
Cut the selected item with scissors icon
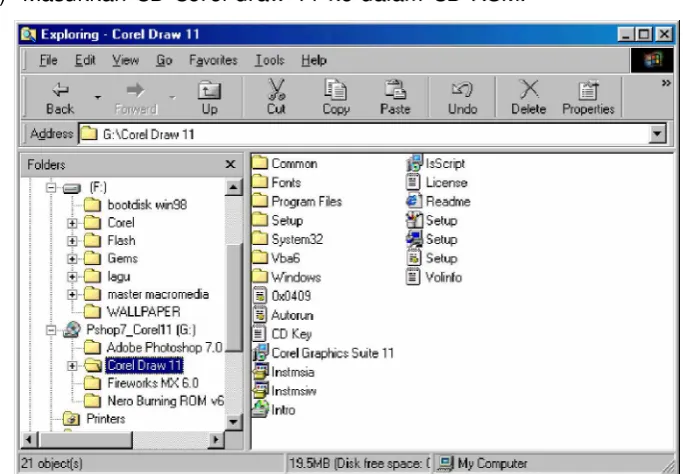coord(276,98)
